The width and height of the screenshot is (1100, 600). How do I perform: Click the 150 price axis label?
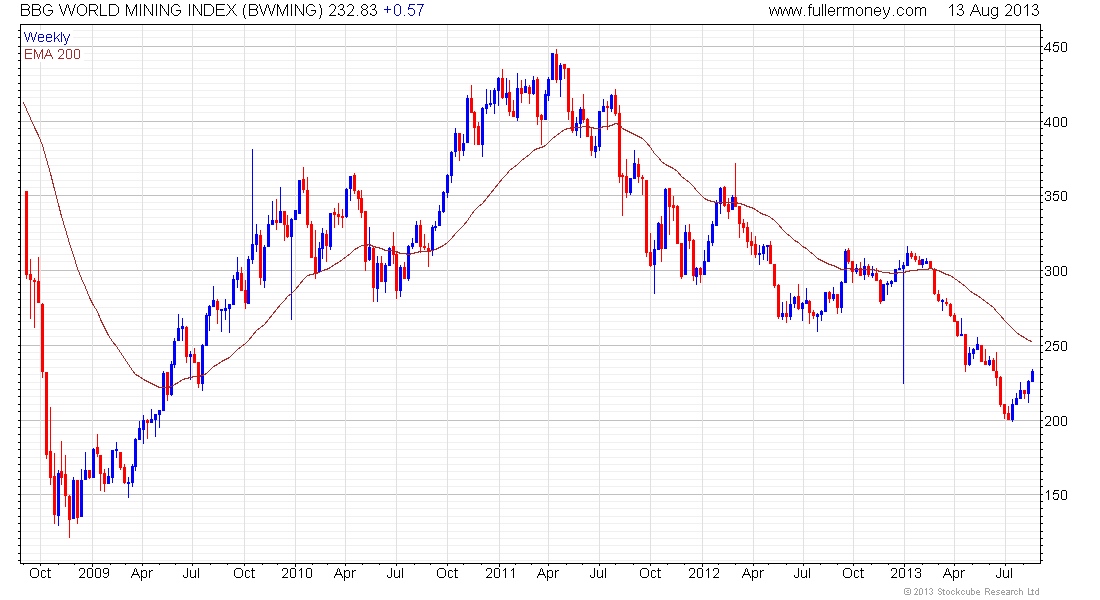1056,495
